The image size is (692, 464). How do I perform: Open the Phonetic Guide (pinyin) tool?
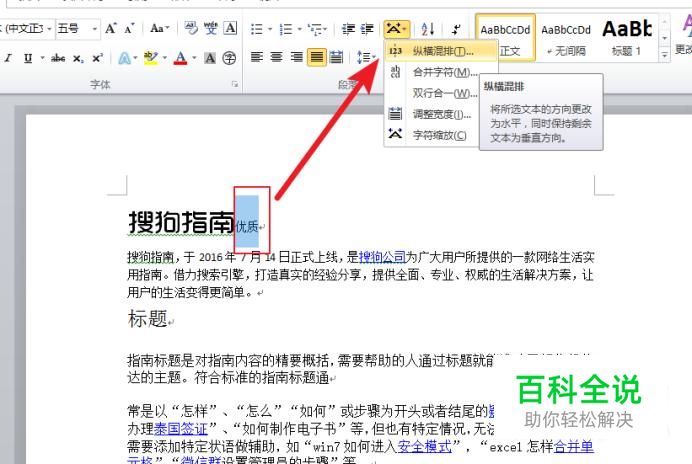pos(211,29)
